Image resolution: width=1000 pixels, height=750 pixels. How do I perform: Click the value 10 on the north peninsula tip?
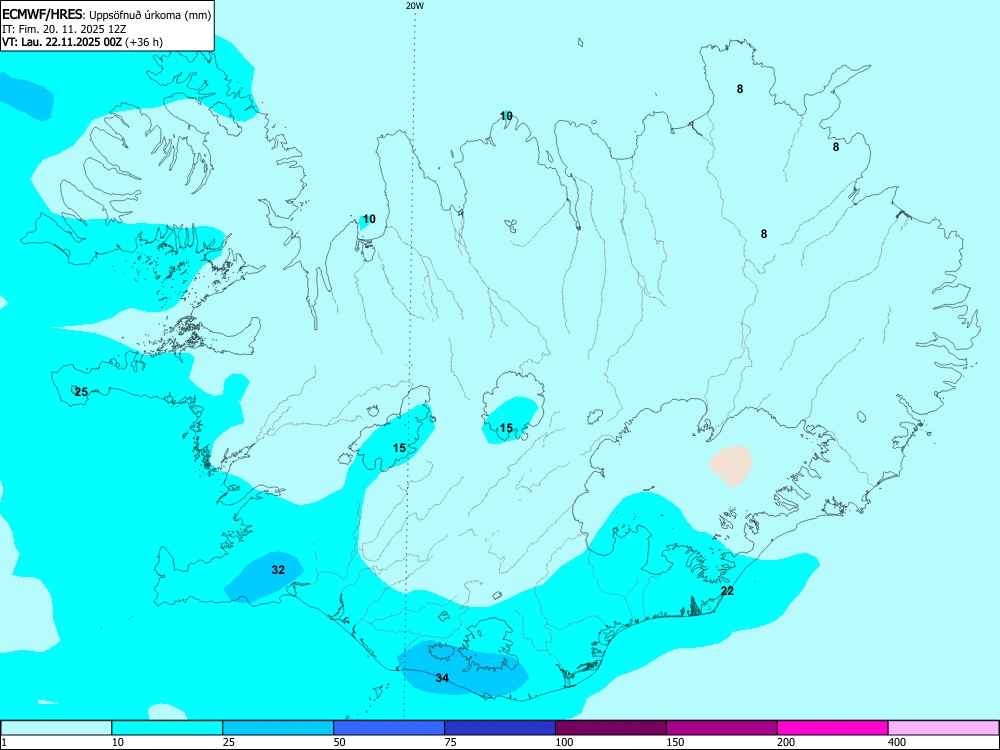[506, 116]
